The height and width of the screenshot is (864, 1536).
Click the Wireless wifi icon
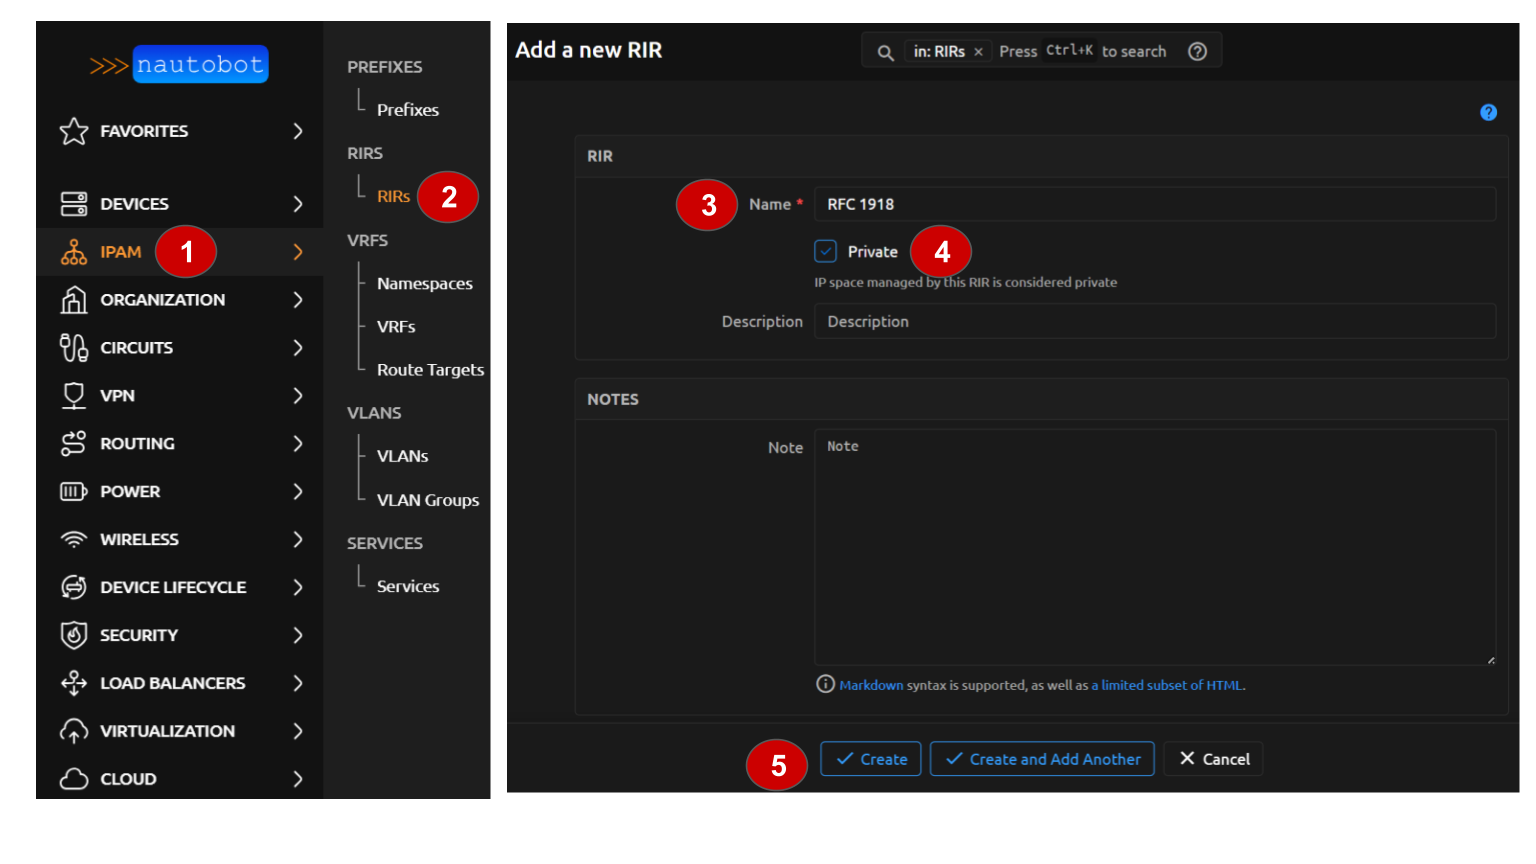coord(74,540)
